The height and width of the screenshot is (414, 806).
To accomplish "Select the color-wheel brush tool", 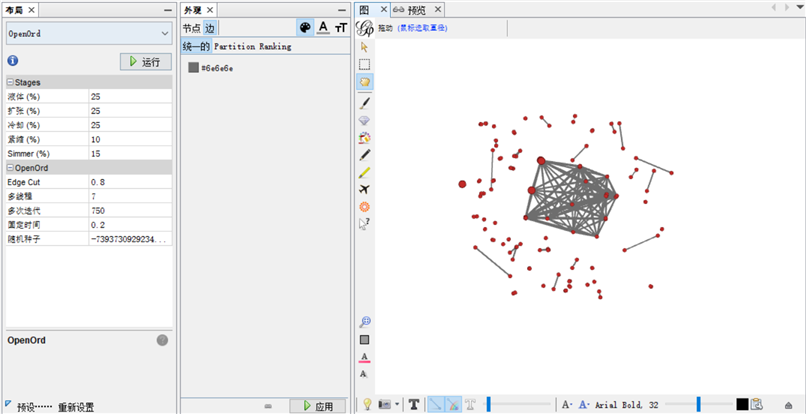I will 364,137.
